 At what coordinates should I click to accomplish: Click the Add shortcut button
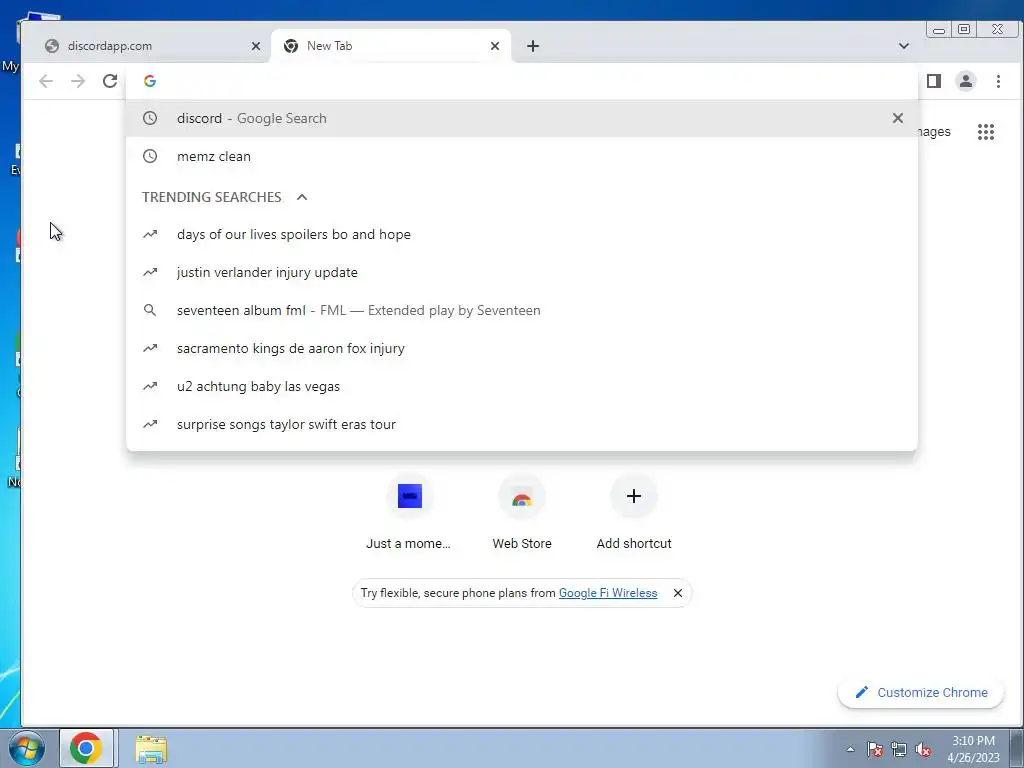[x=633, y=513]
